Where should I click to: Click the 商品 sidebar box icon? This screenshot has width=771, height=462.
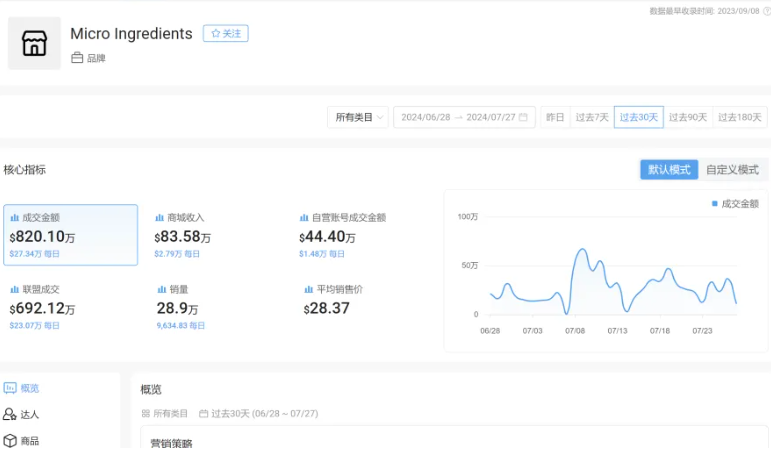[x=10, y=440]
